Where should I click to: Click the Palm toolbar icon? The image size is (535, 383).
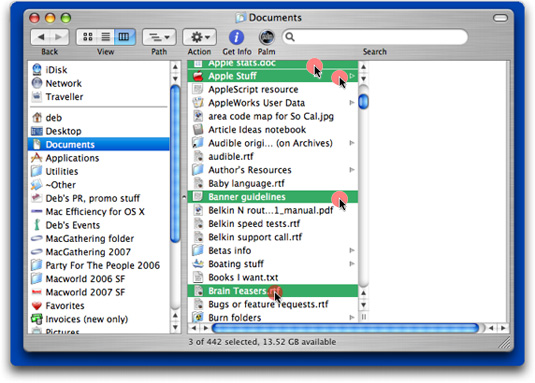[x=266, y=37]
